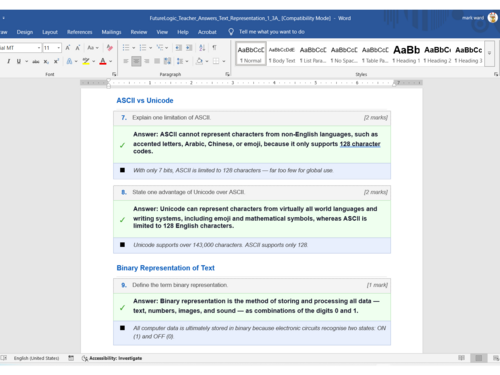This screenshot has width=500, height=375.
Task: Open Paragraph dialog launcher
Action: tap(228, 74)
